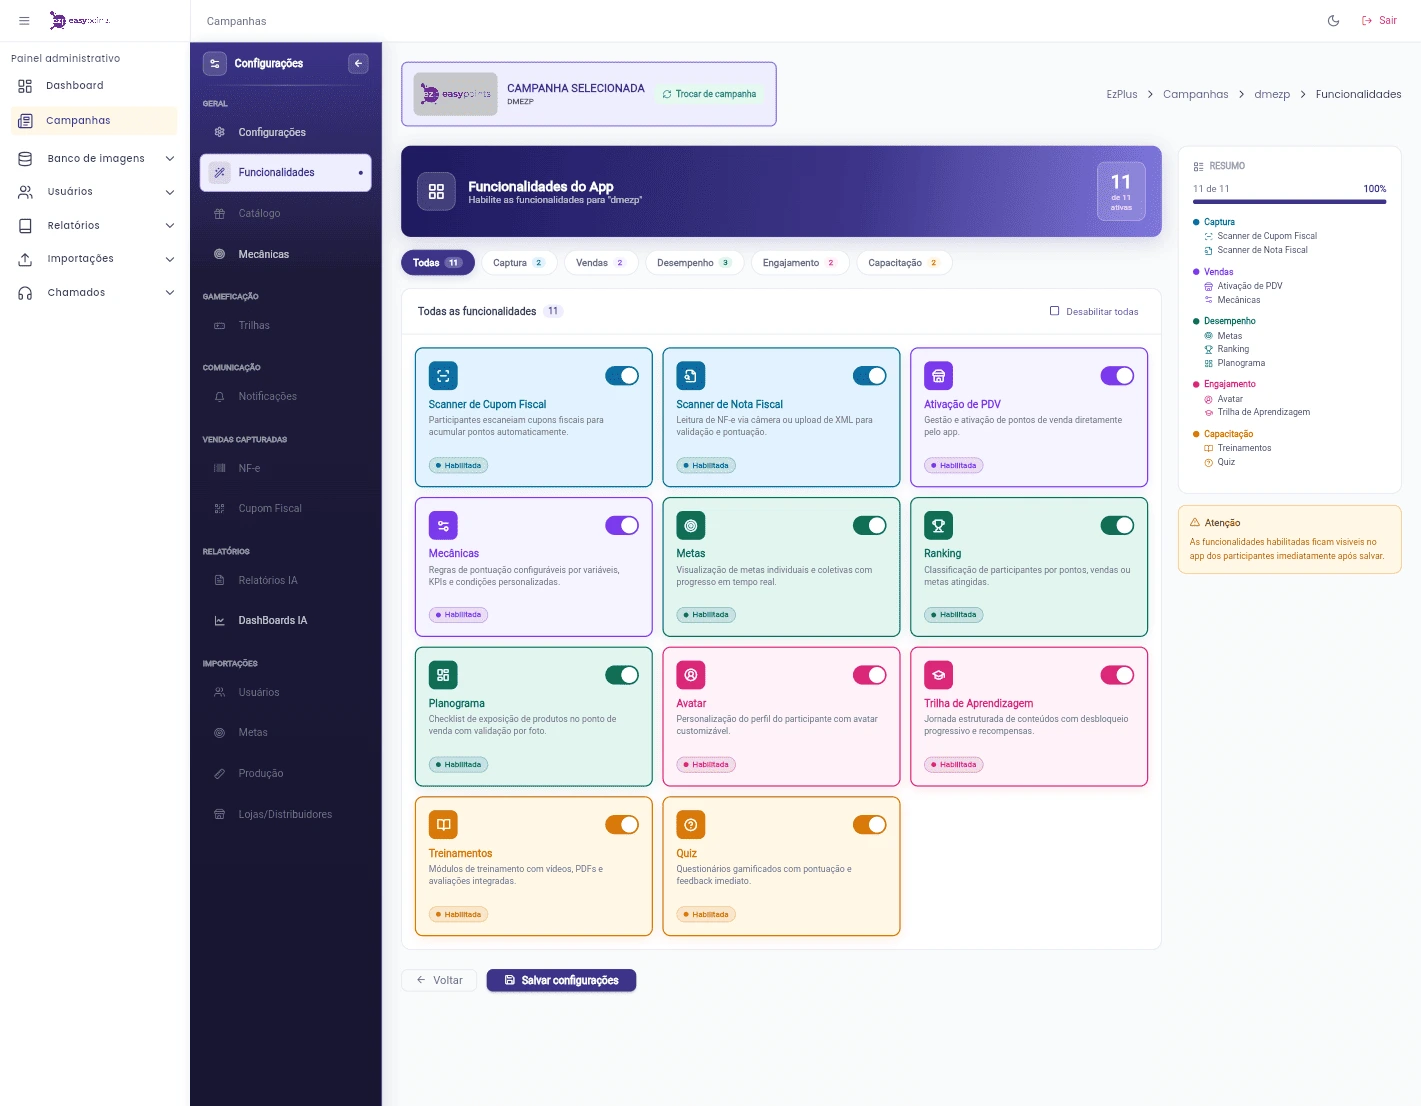This screenshot has width=1421, height=1106.
Task: Click Trocar de campanha
Action: coord(710,93)
